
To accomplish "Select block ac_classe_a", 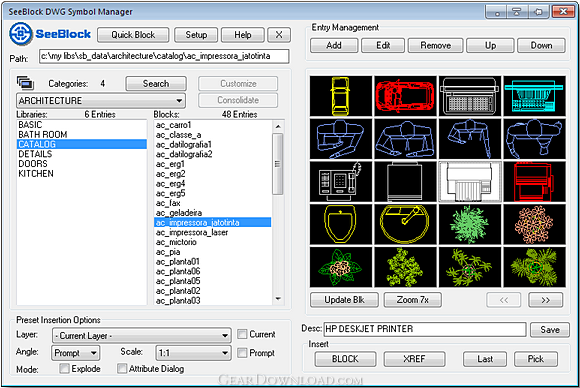I will tap(213, 135).
